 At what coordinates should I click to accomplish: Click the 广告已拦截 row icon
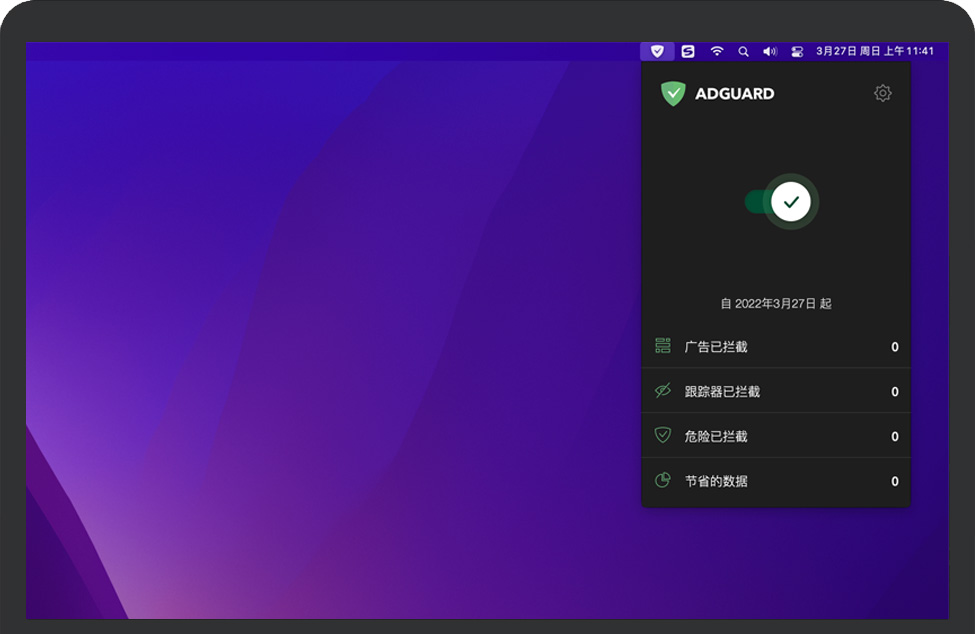pos(663,346)
